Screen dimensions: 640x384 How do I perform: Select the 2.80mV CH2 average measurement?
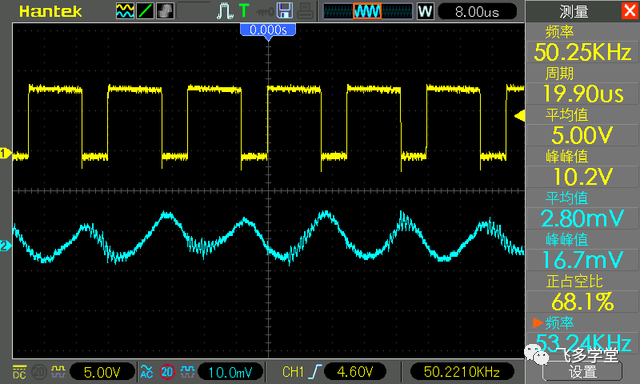click(x=582, y=219)
